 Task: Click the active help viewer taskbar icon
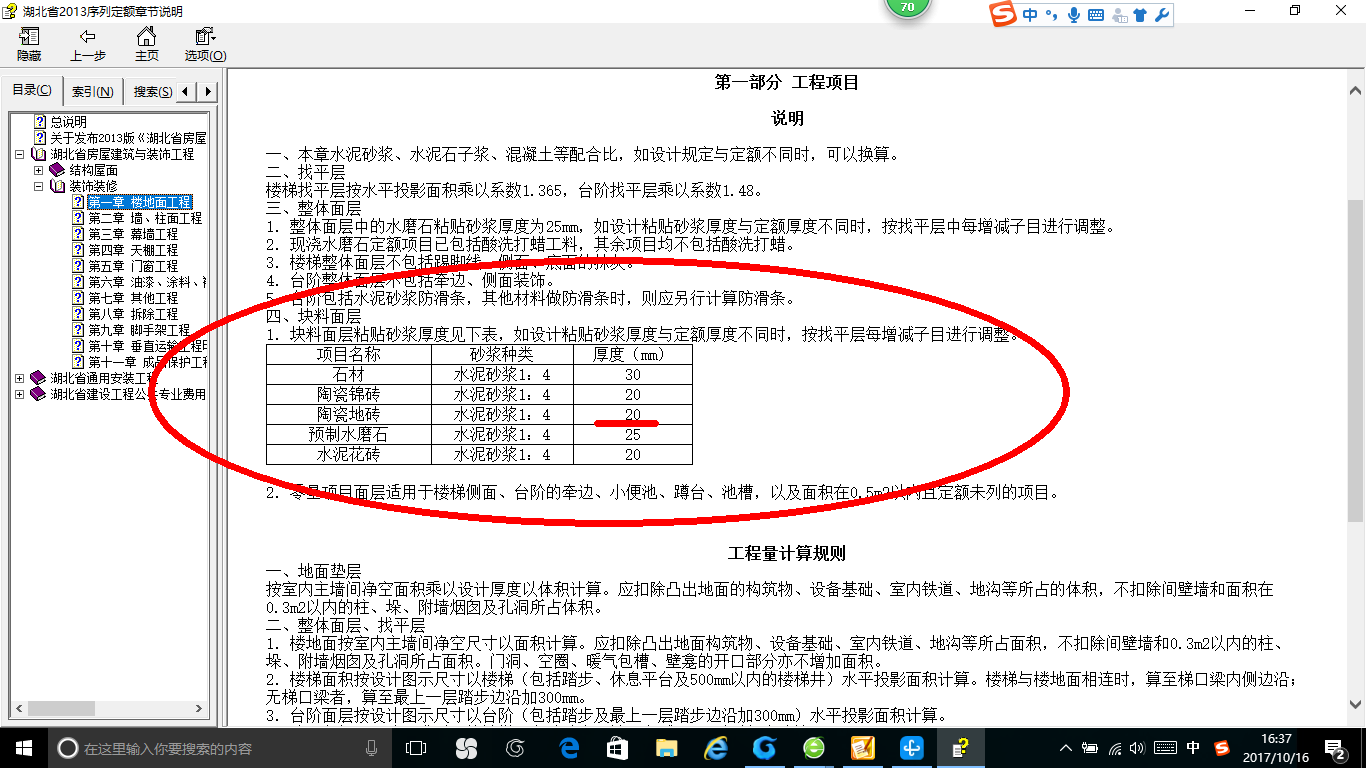960,747
